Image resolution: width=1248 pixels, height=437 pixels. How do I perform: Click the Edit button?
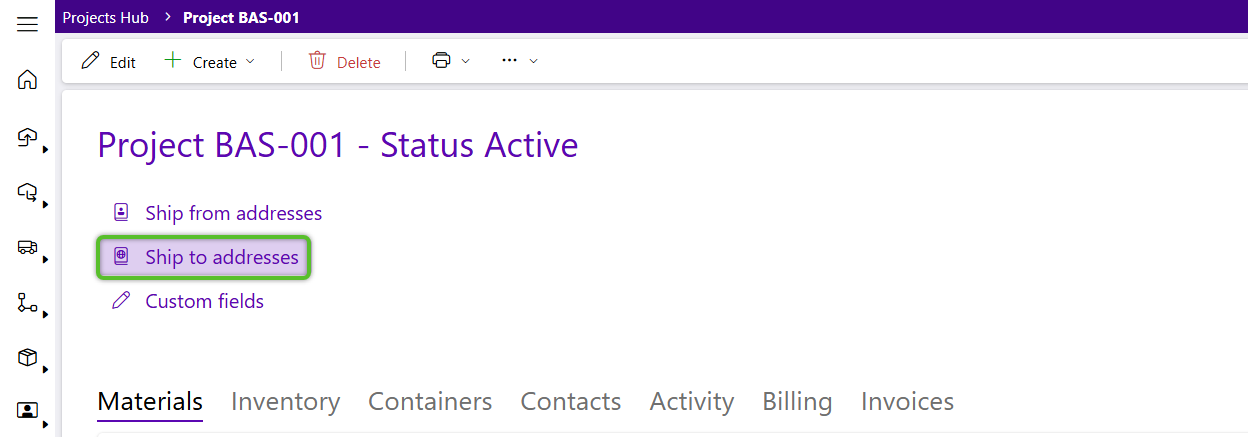(x=108, y=61)
